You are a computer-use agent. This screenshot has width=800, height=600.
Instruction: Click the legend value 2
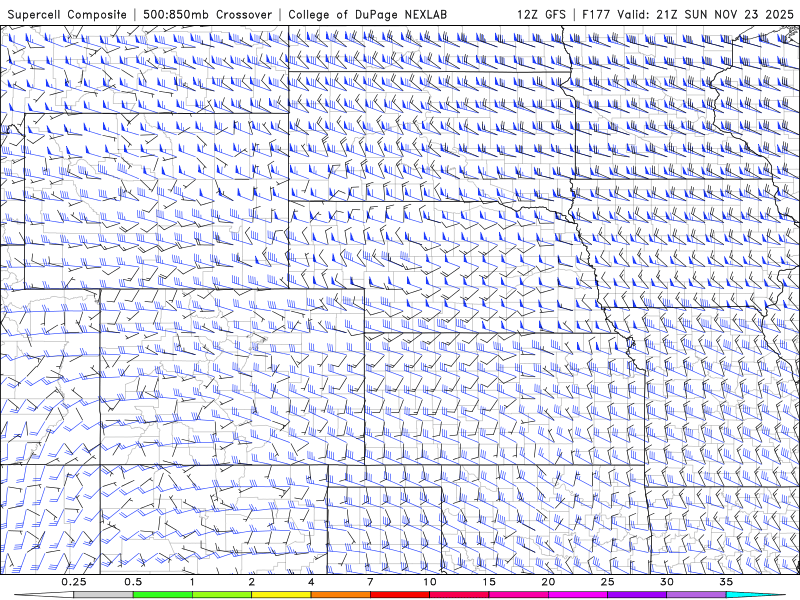pyautogui.click(x=252, y=582)
